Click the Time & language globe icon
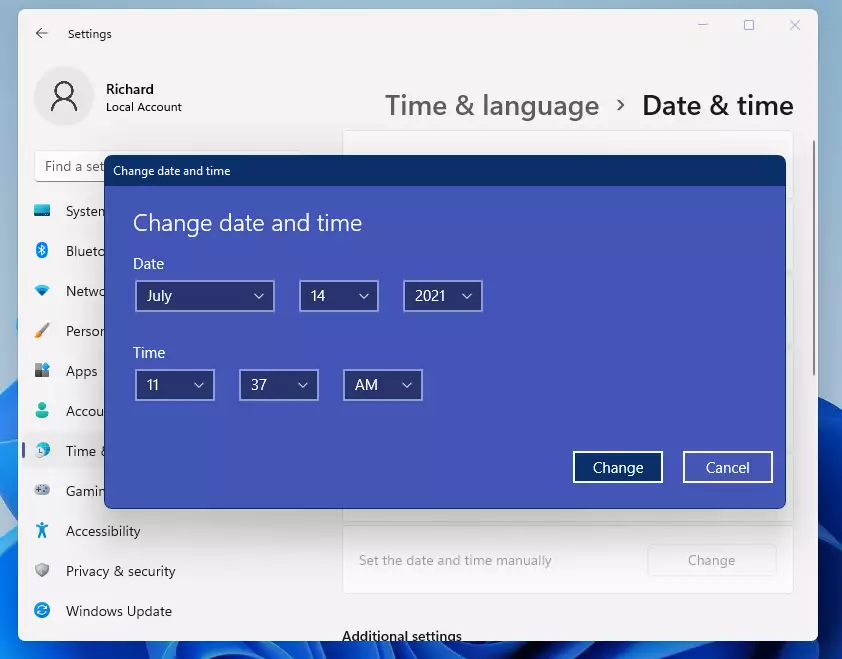 coord(42,450)
